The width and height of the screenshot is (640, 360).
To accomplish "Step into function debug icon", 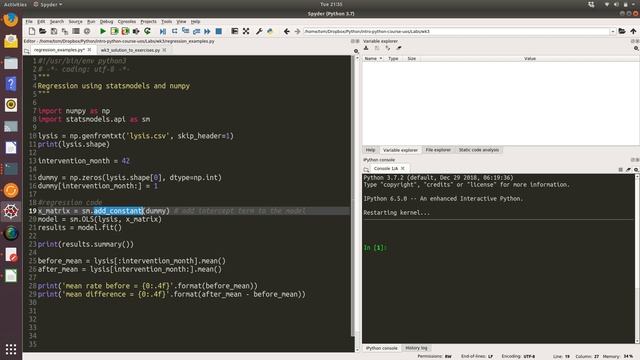I will (x=185, y=31).
